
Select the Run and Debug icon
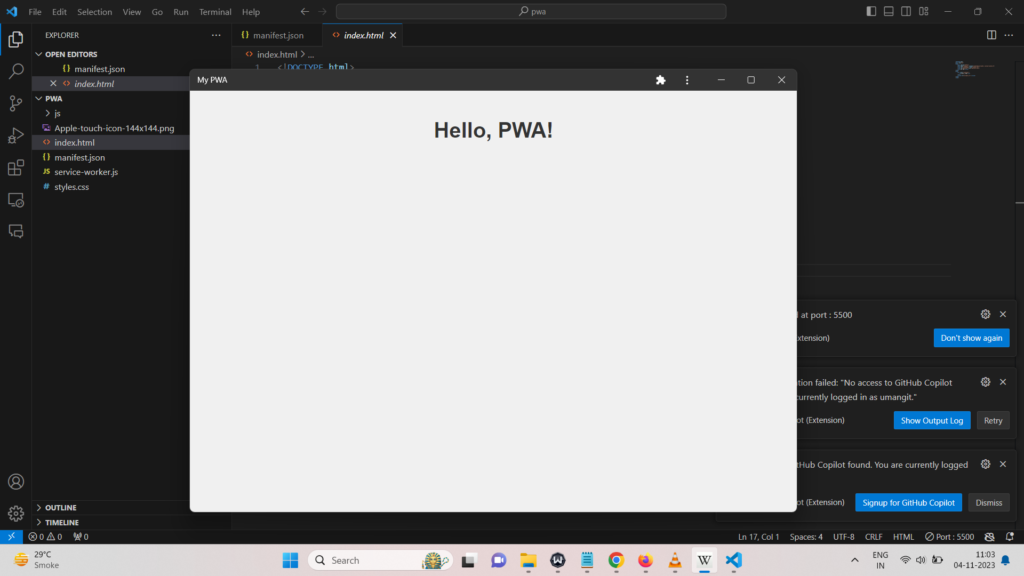15,135
